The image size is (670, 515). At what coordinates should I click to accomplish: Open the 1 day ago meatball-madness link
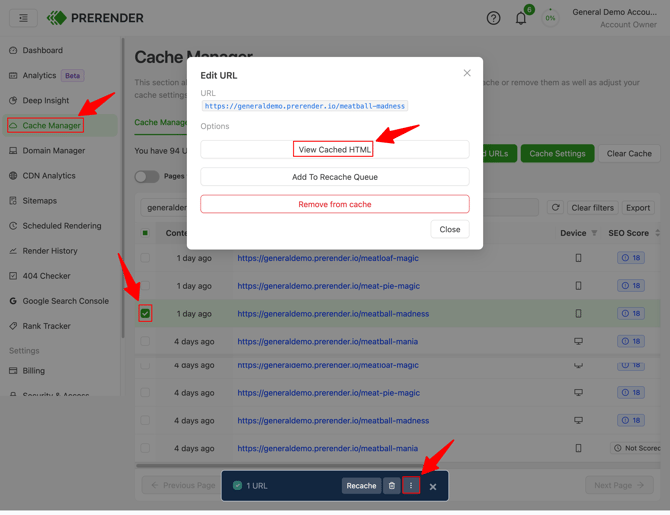click(333, 314)
